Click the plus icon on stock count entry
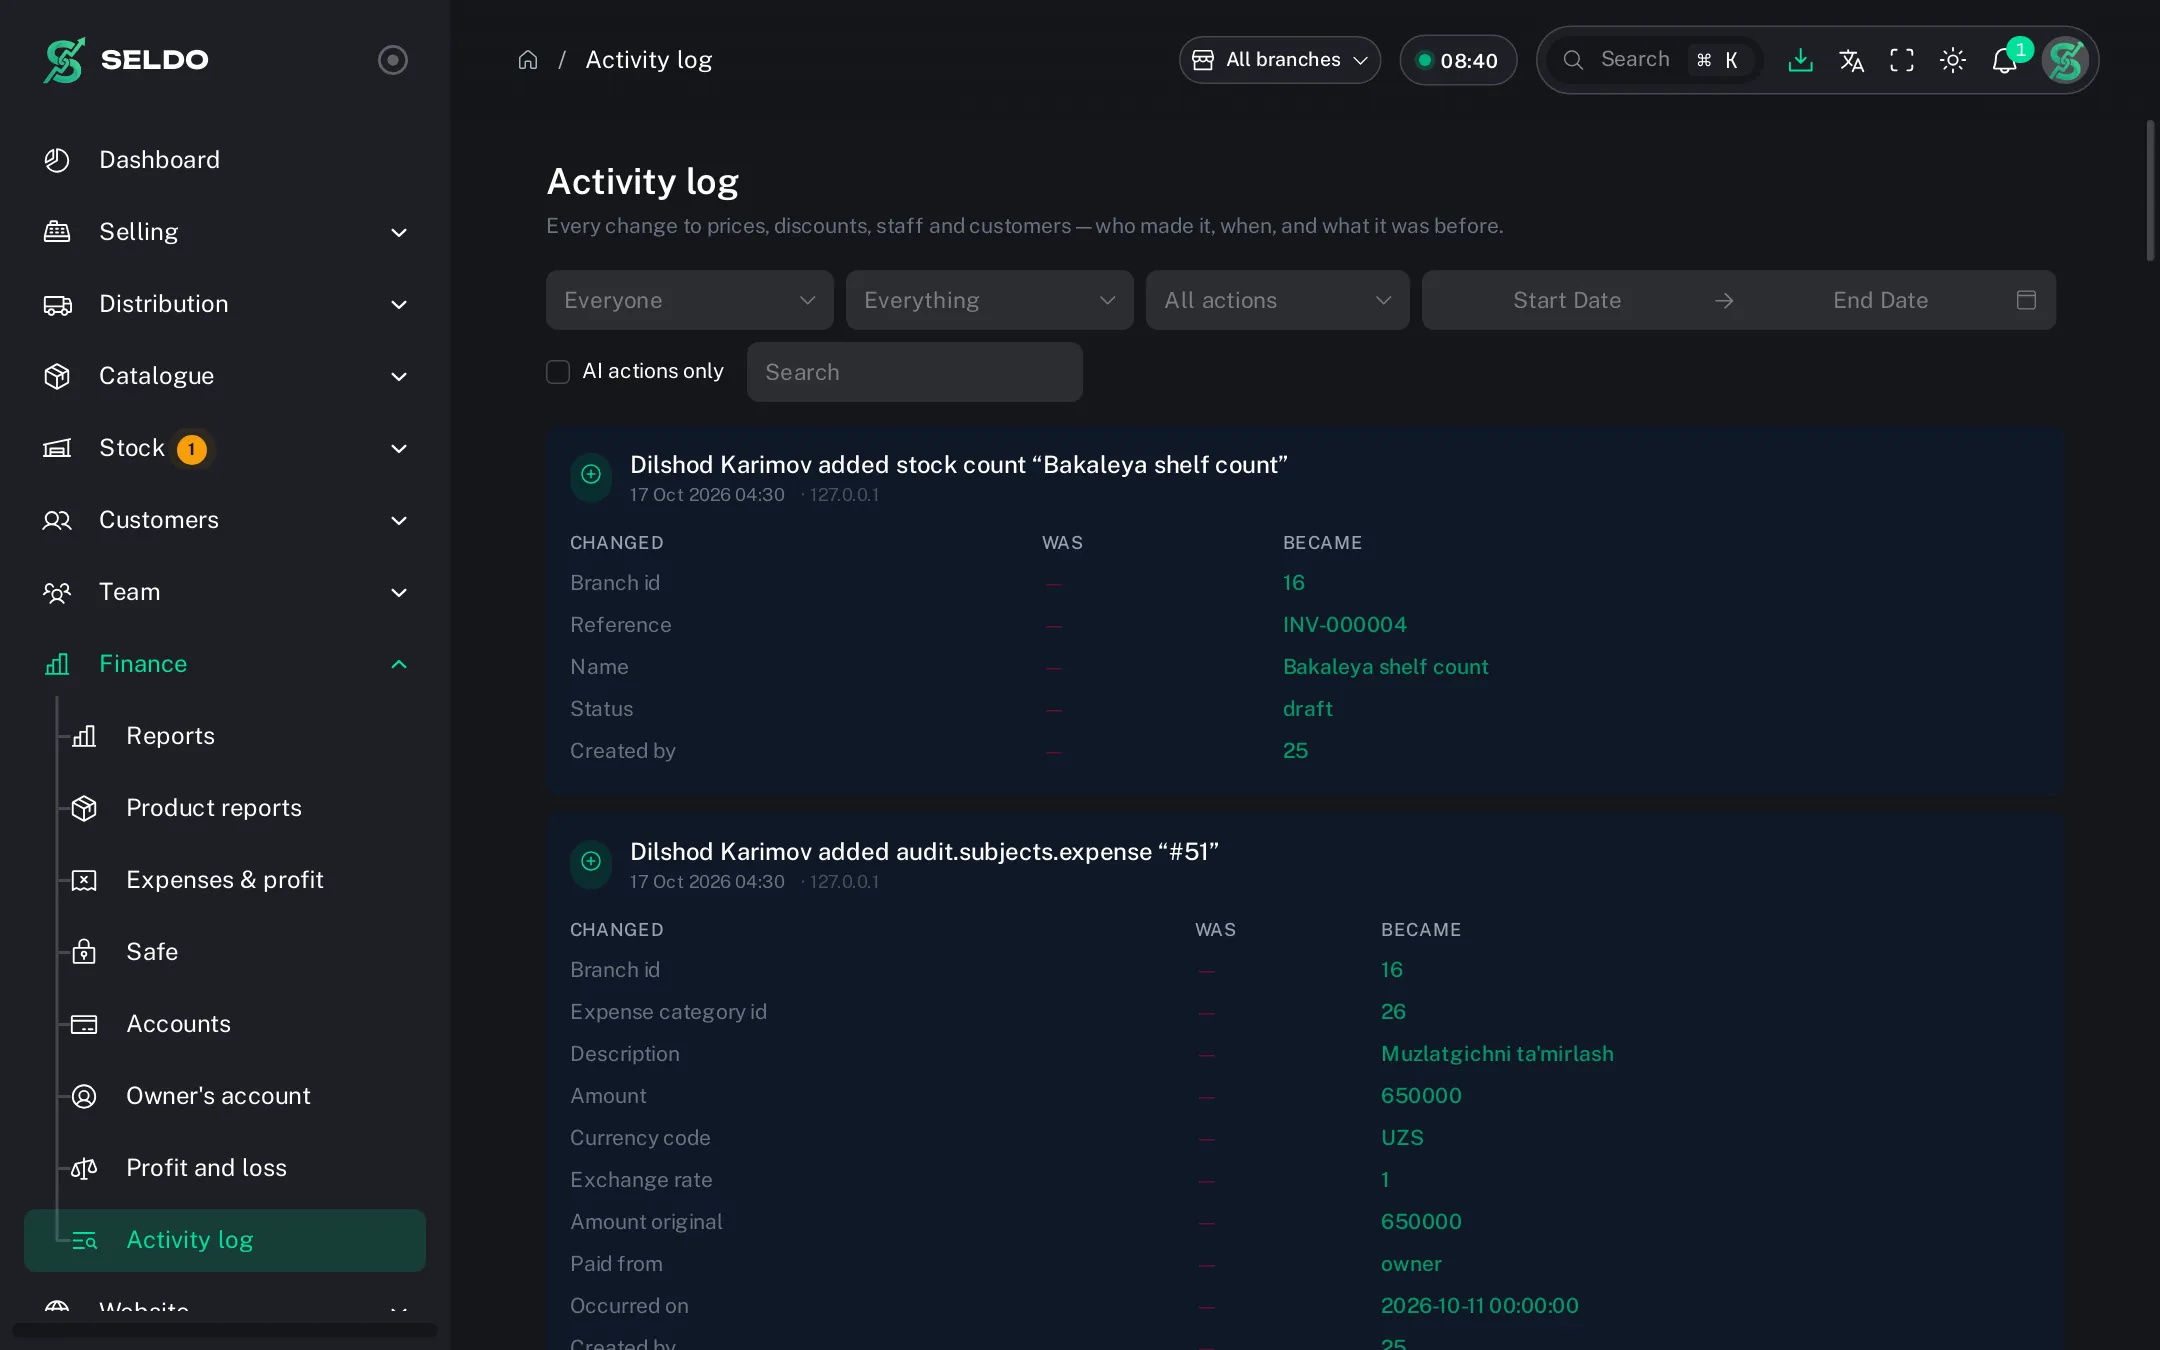This screenshot has width=2160, height=1350. click(591, 474)
